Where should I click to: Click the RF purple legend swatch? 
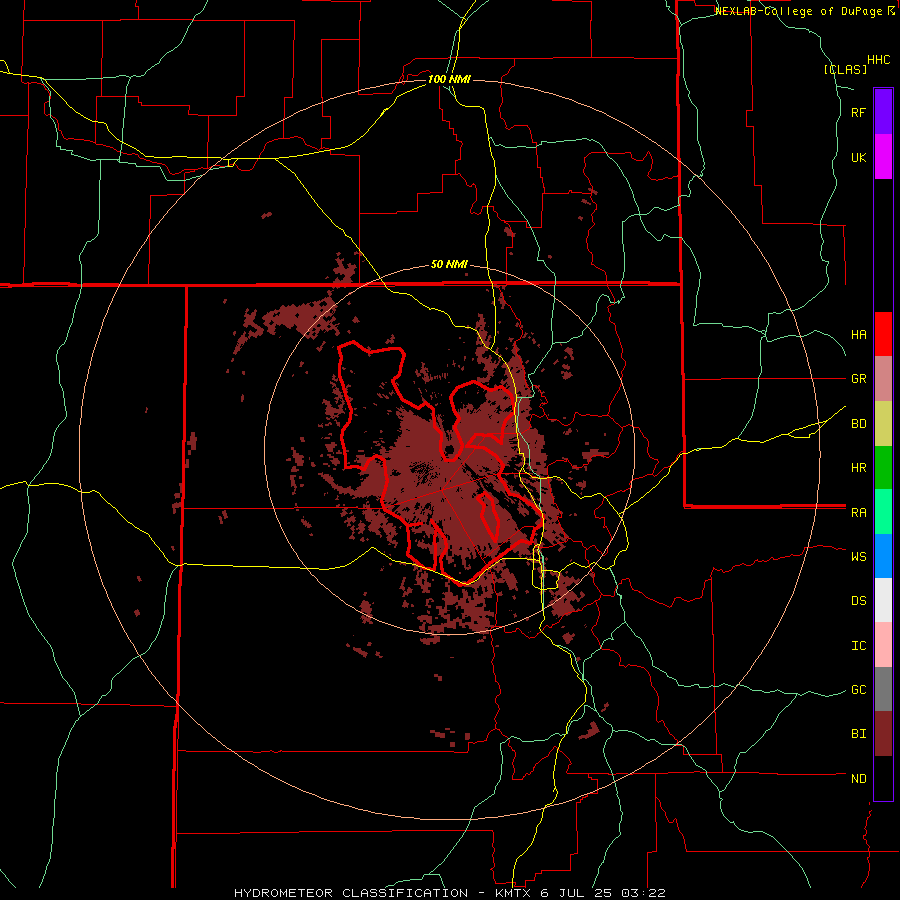point(883,112)
